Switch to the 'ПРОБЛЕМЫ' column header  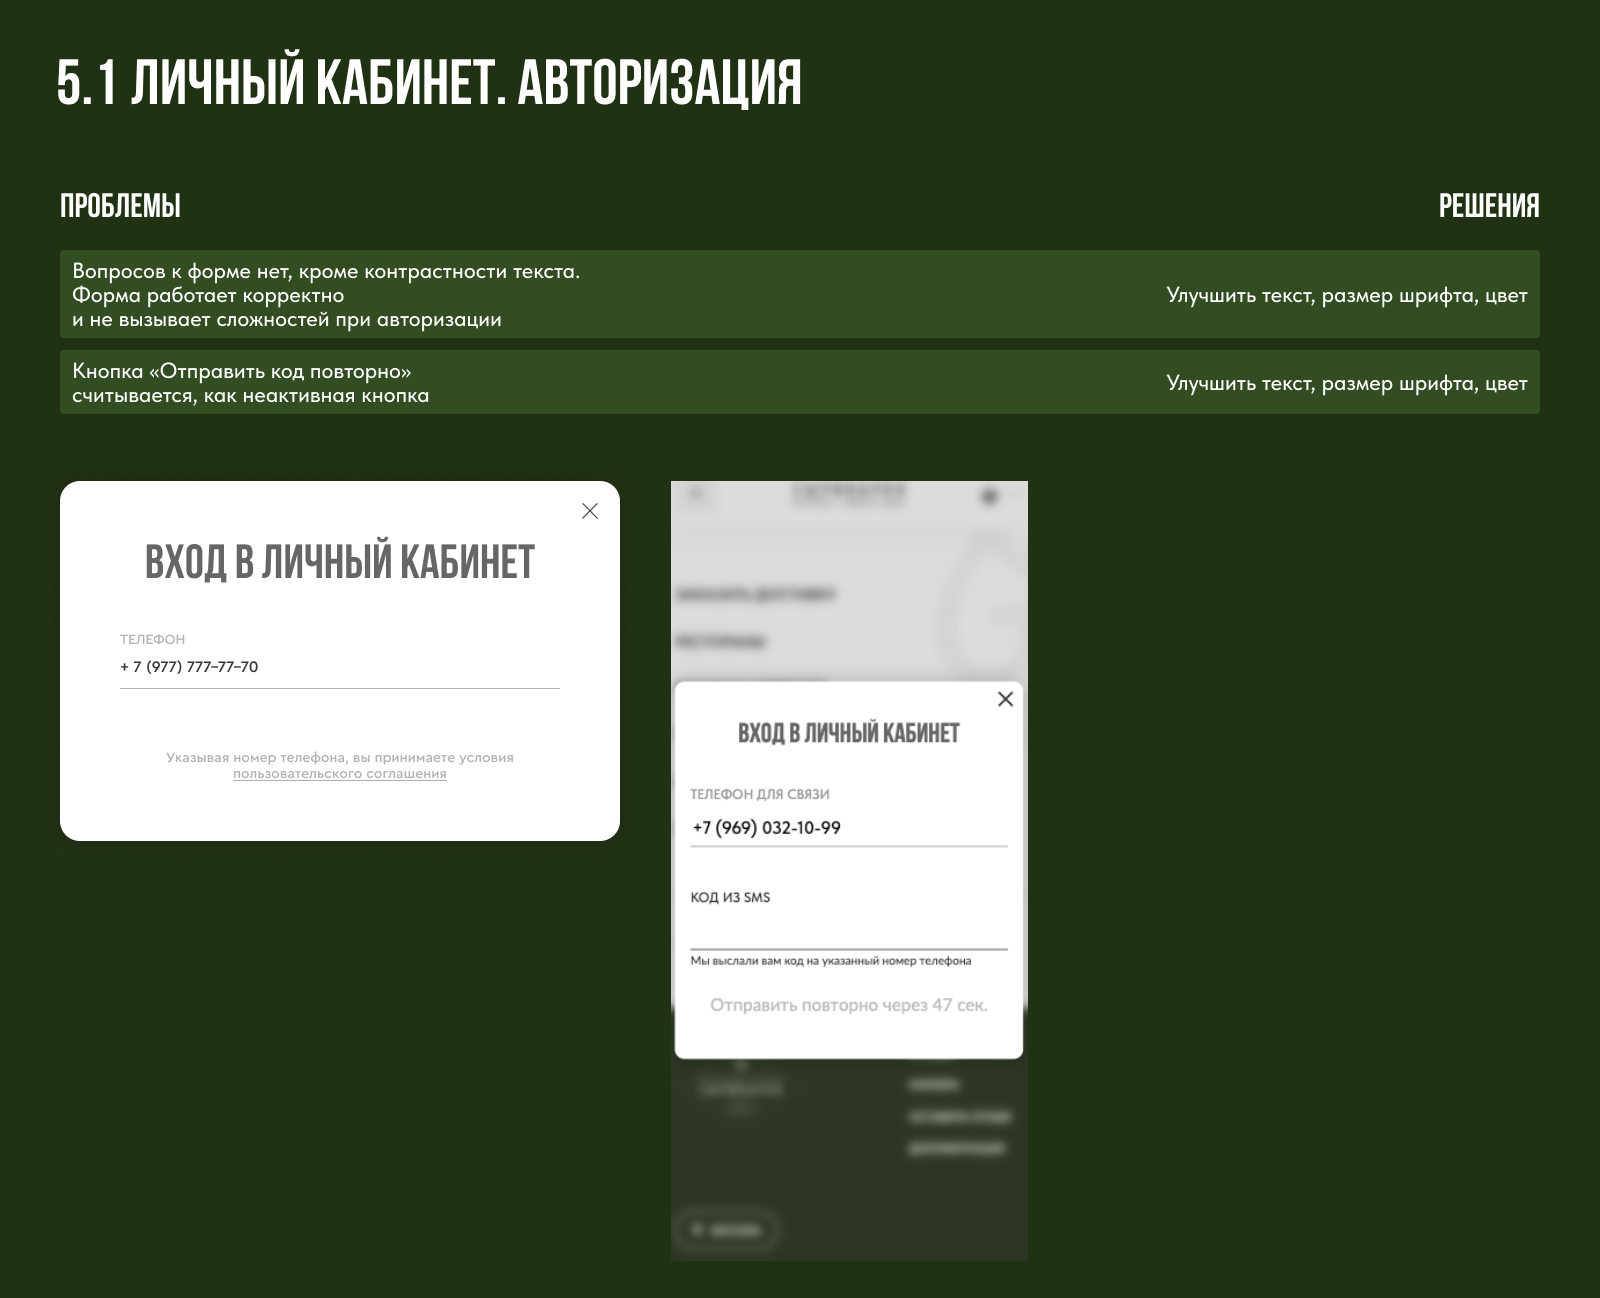point(120,207)
